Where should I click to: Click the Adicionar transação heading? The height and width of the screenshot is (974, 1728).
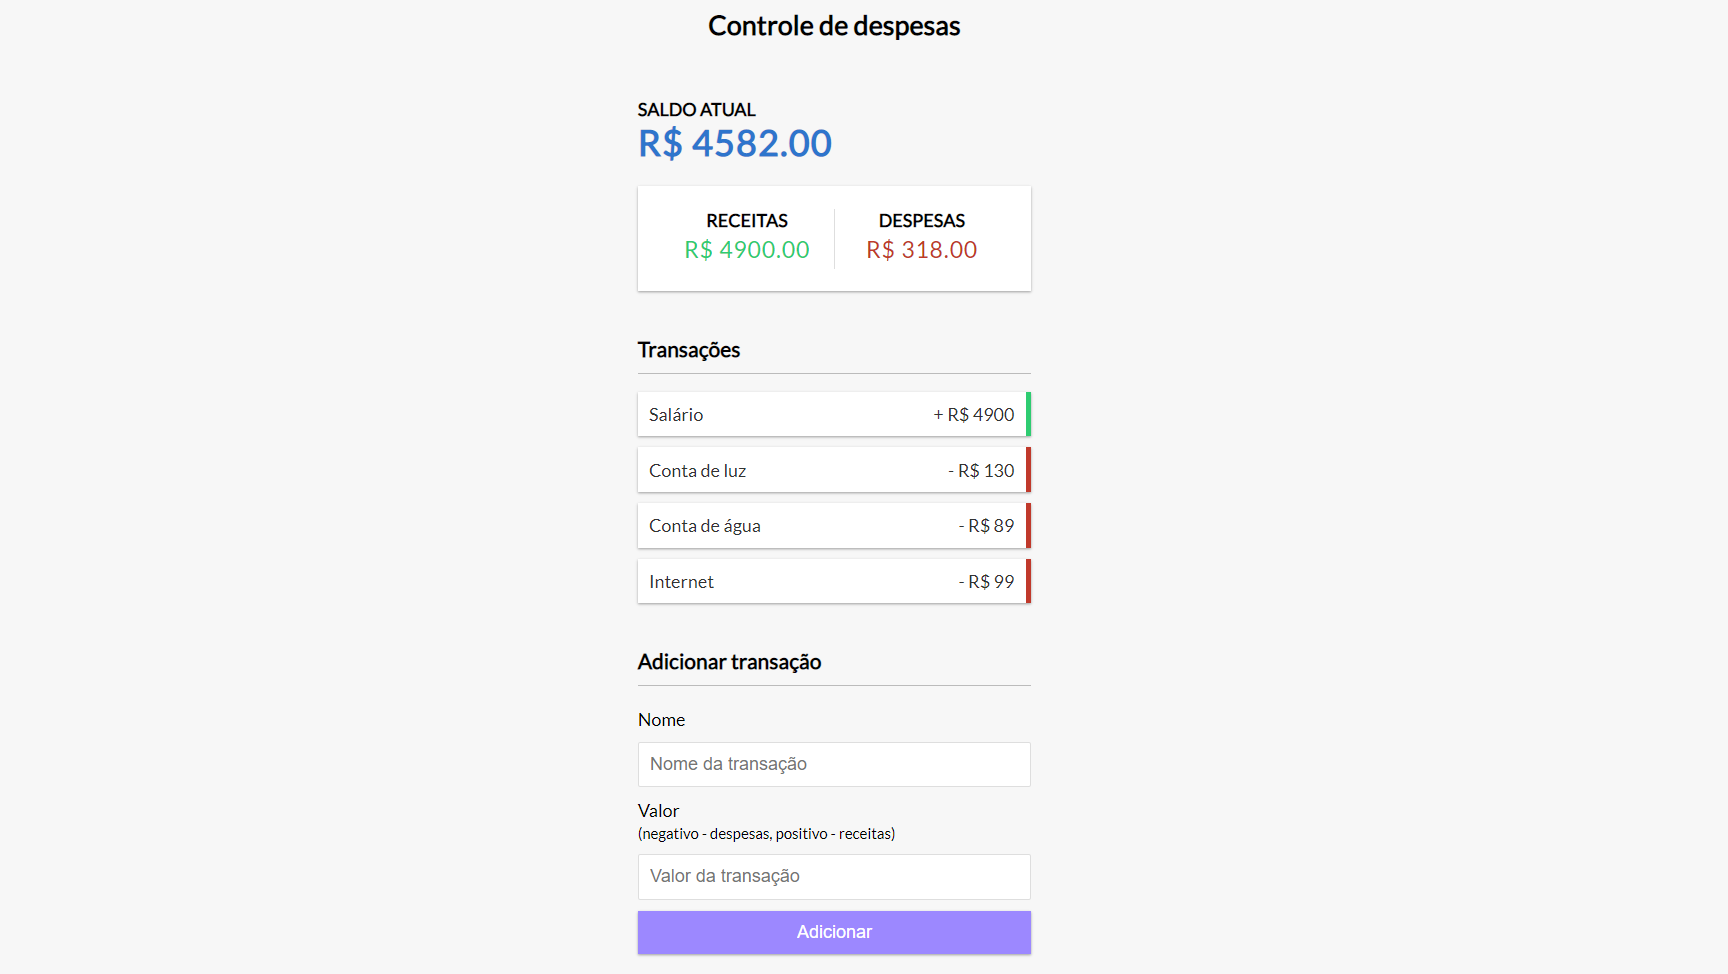(729, 662)
